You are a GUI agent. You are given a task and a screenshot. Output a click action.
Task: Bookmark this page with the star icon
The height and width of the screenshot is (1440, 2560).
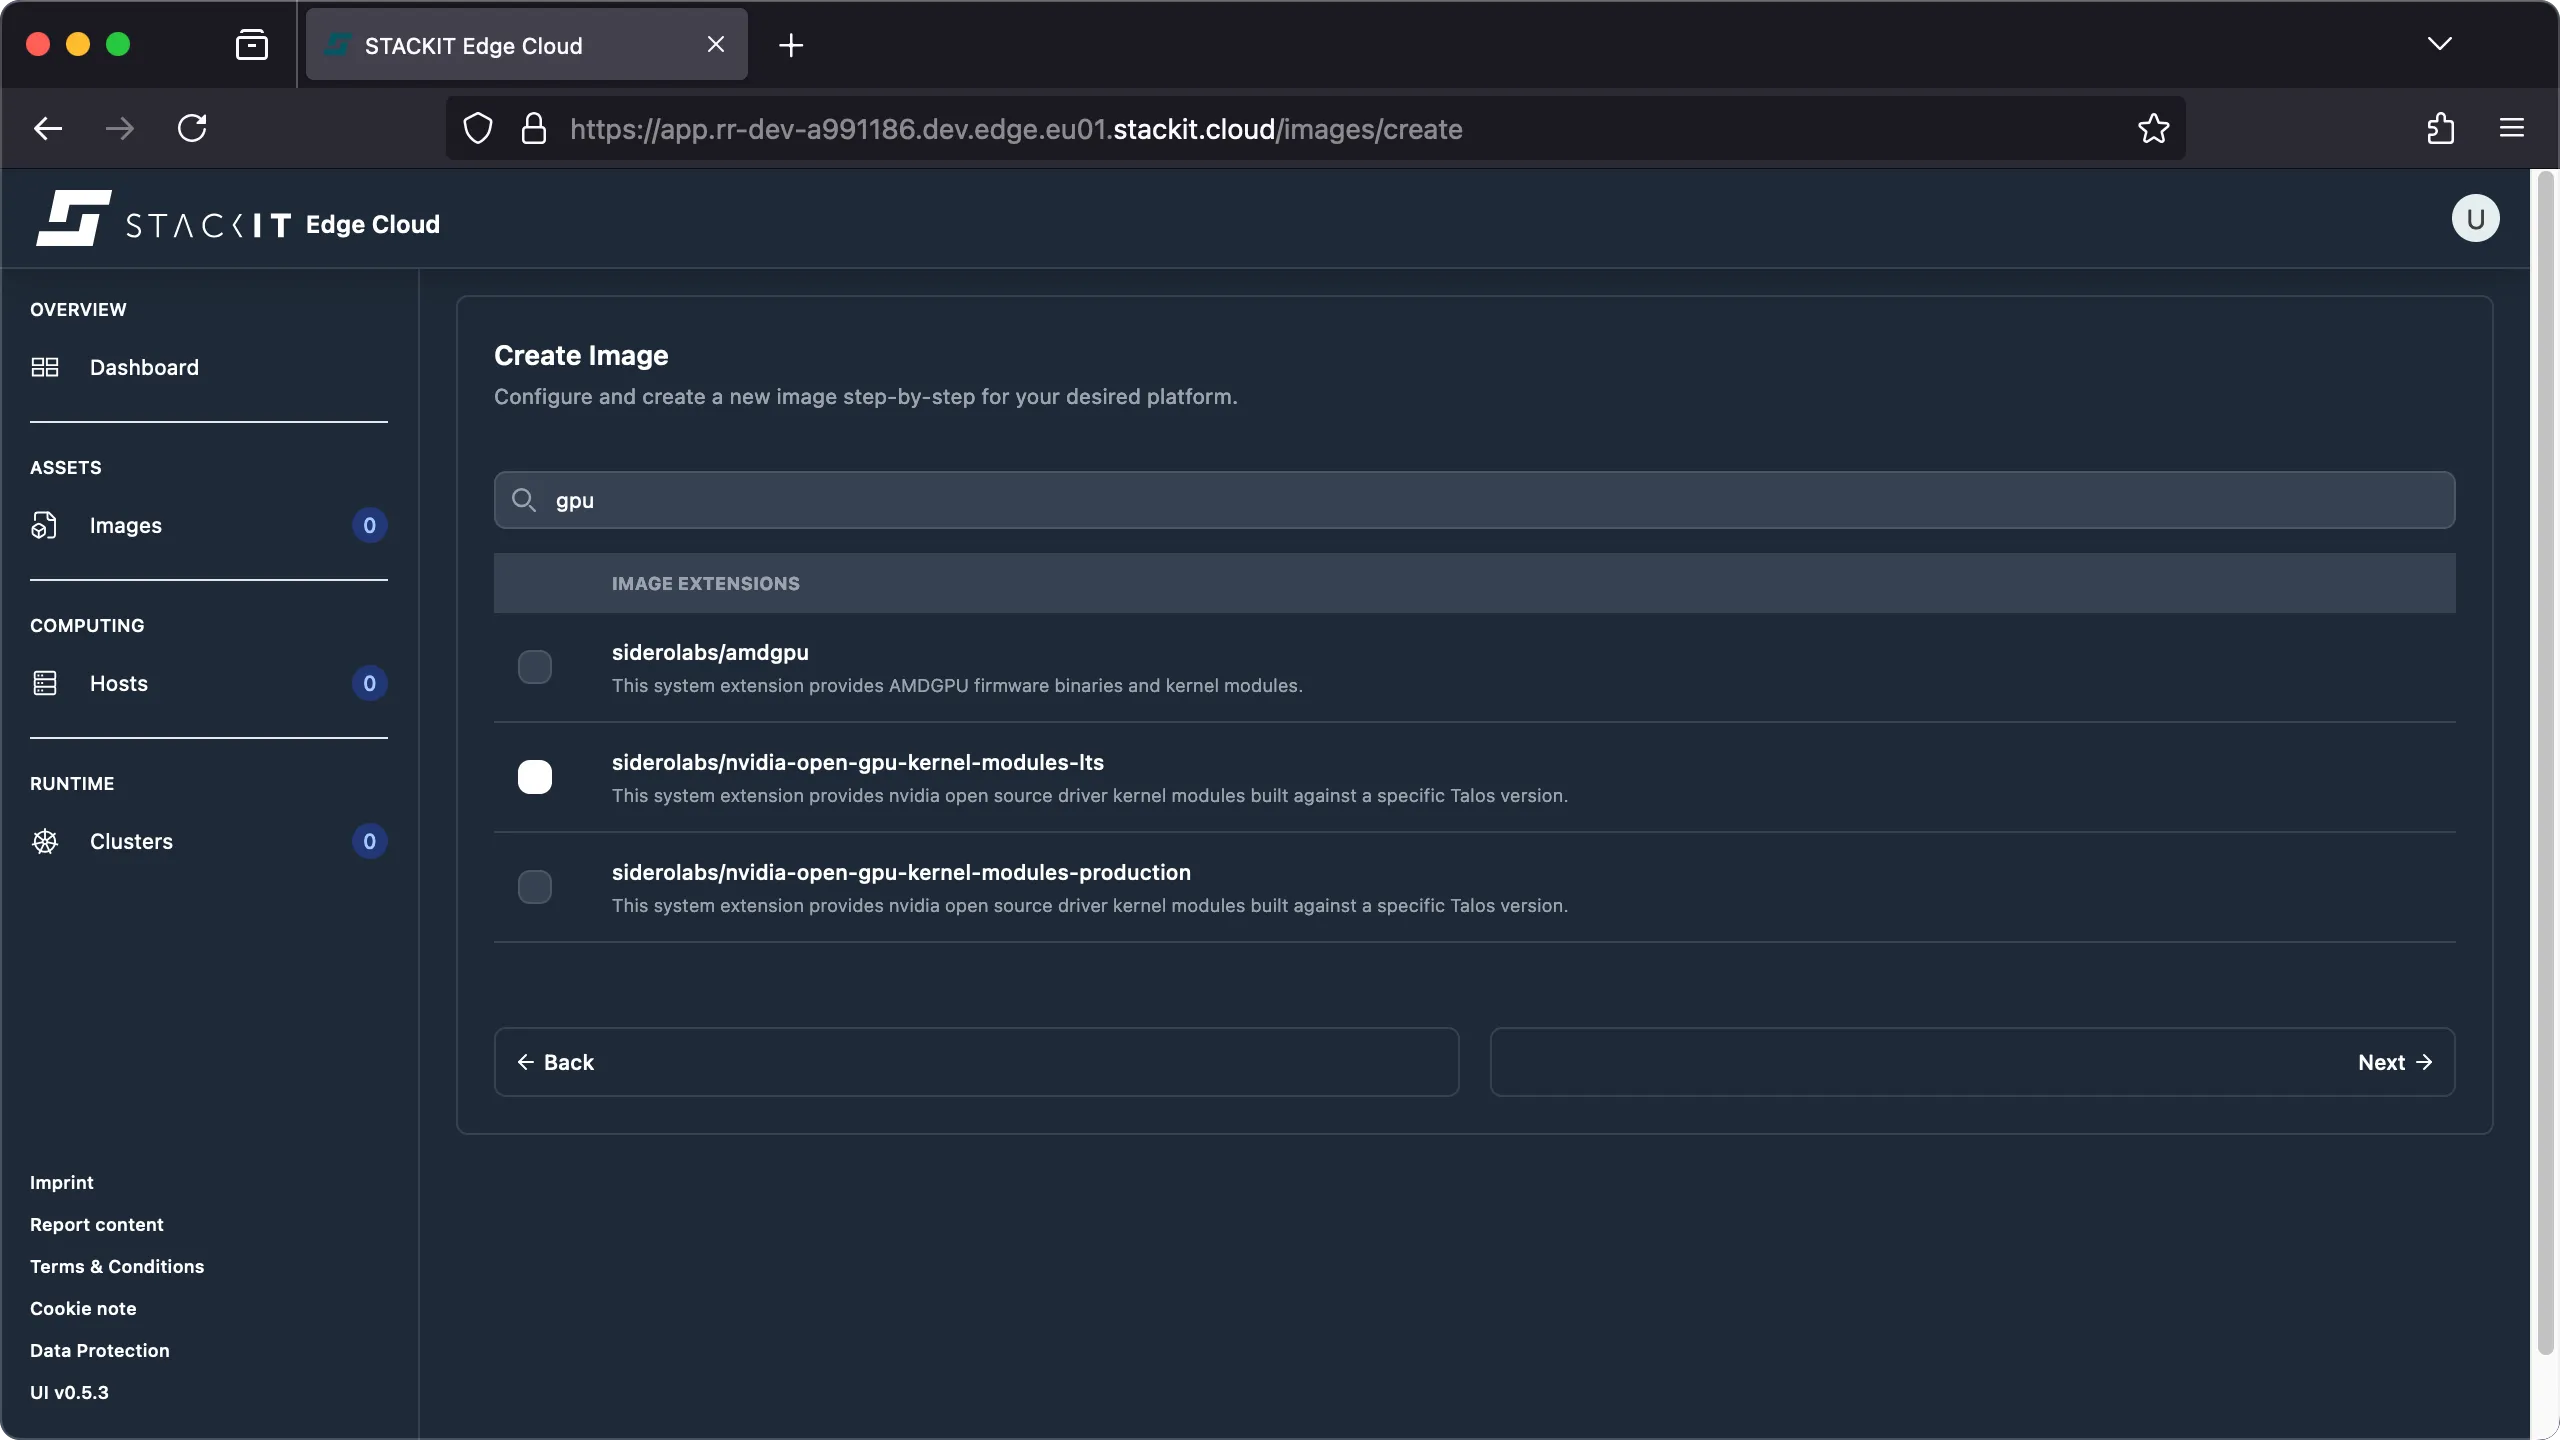point(2152,128)
